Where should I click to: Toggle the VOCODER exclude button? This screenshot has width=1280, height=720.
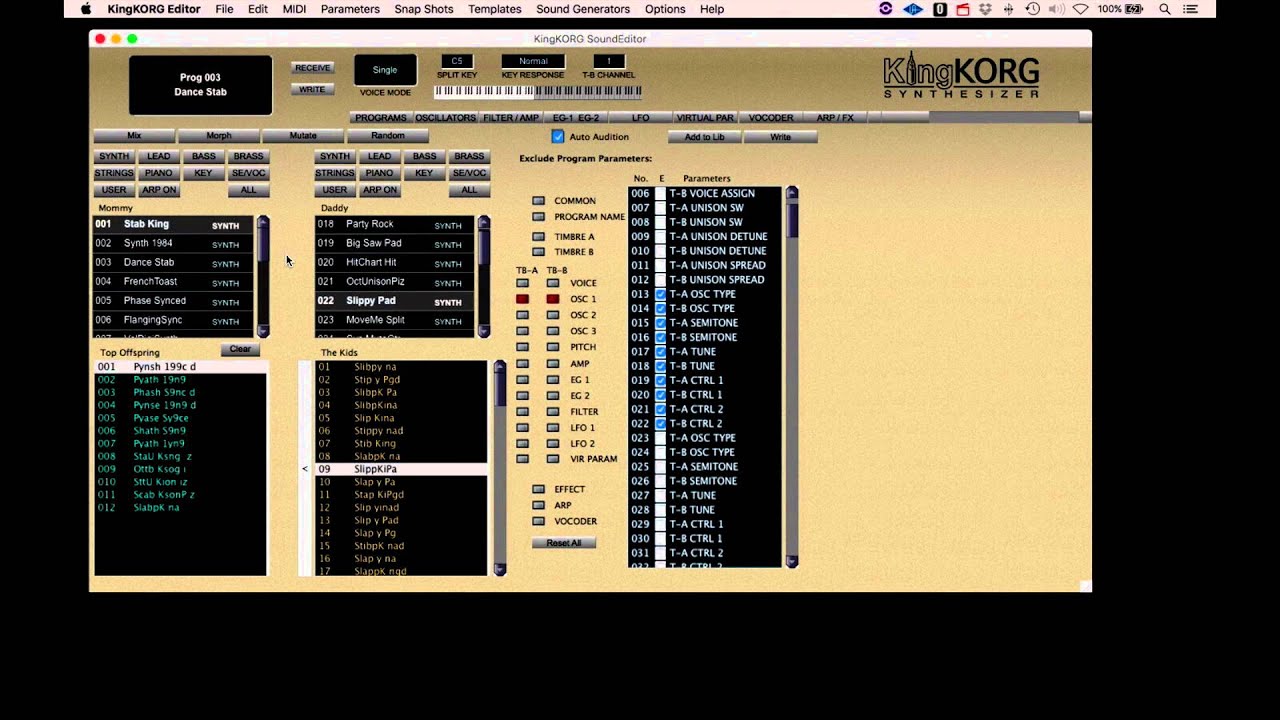(538, 521)
